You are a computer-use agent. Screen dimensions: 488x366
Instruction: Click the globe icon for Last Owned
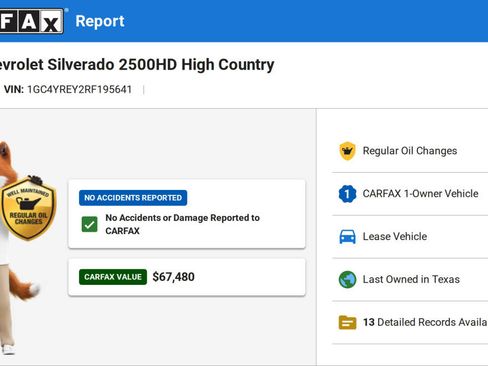(x=347, y=279)
